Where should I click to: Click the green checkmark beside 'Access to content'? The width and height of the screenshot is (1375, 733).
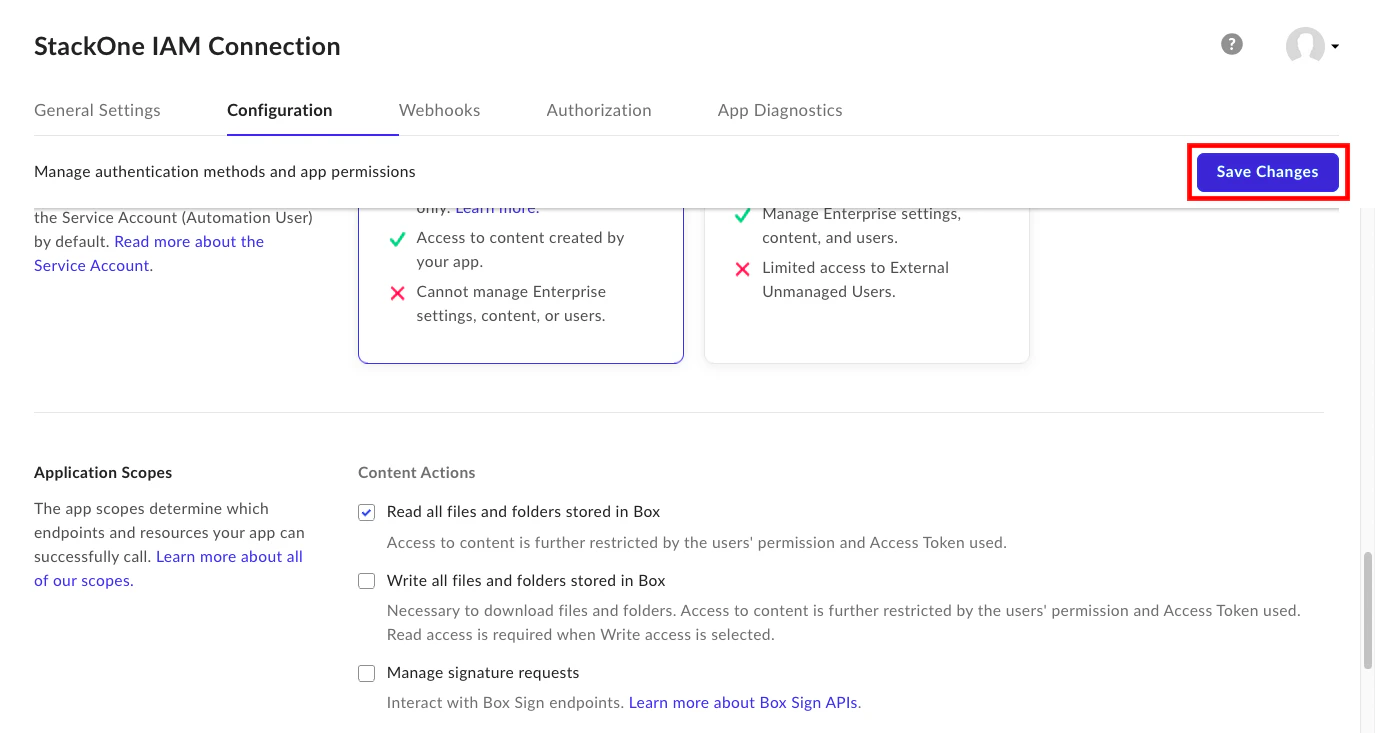click(x=397, y=239)
